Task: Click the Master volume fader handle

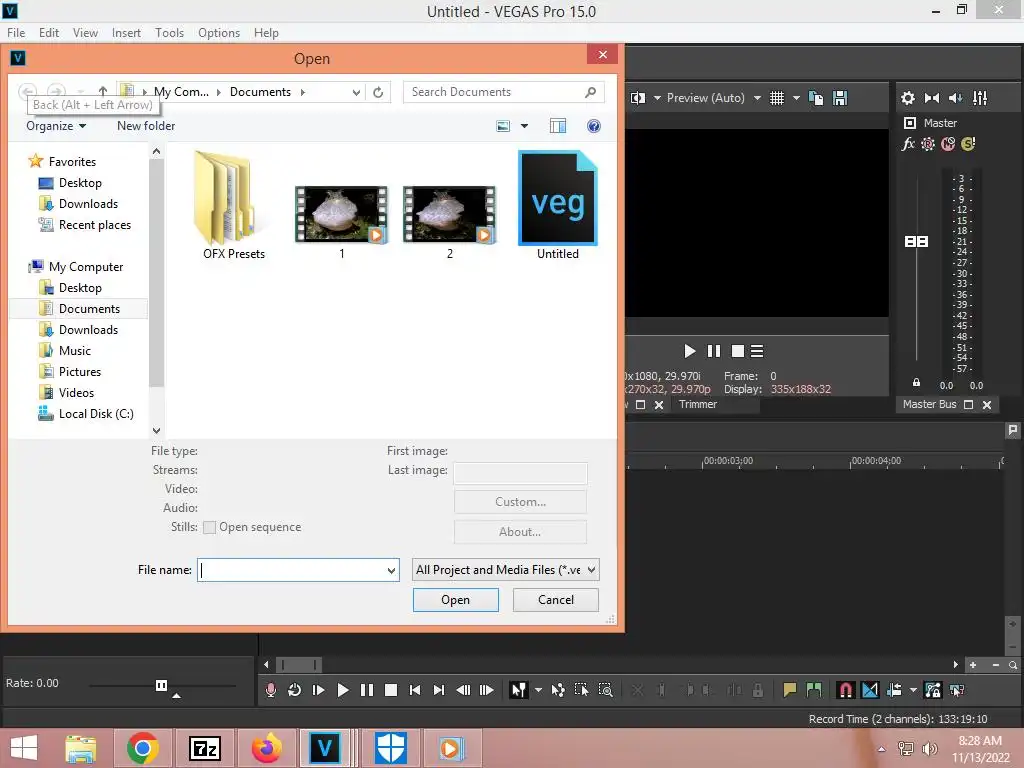Action: (x=916, y=242)
